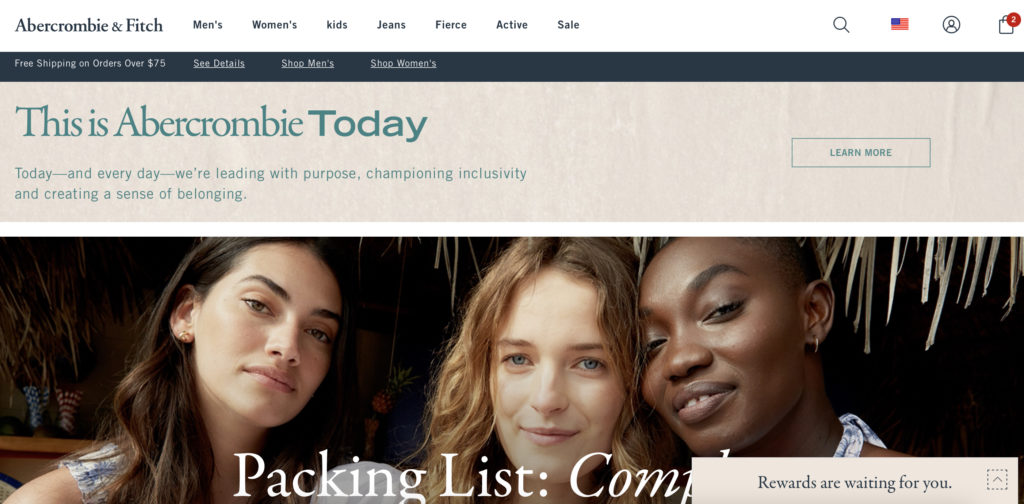Go to the Jeans category

(391, 25)
